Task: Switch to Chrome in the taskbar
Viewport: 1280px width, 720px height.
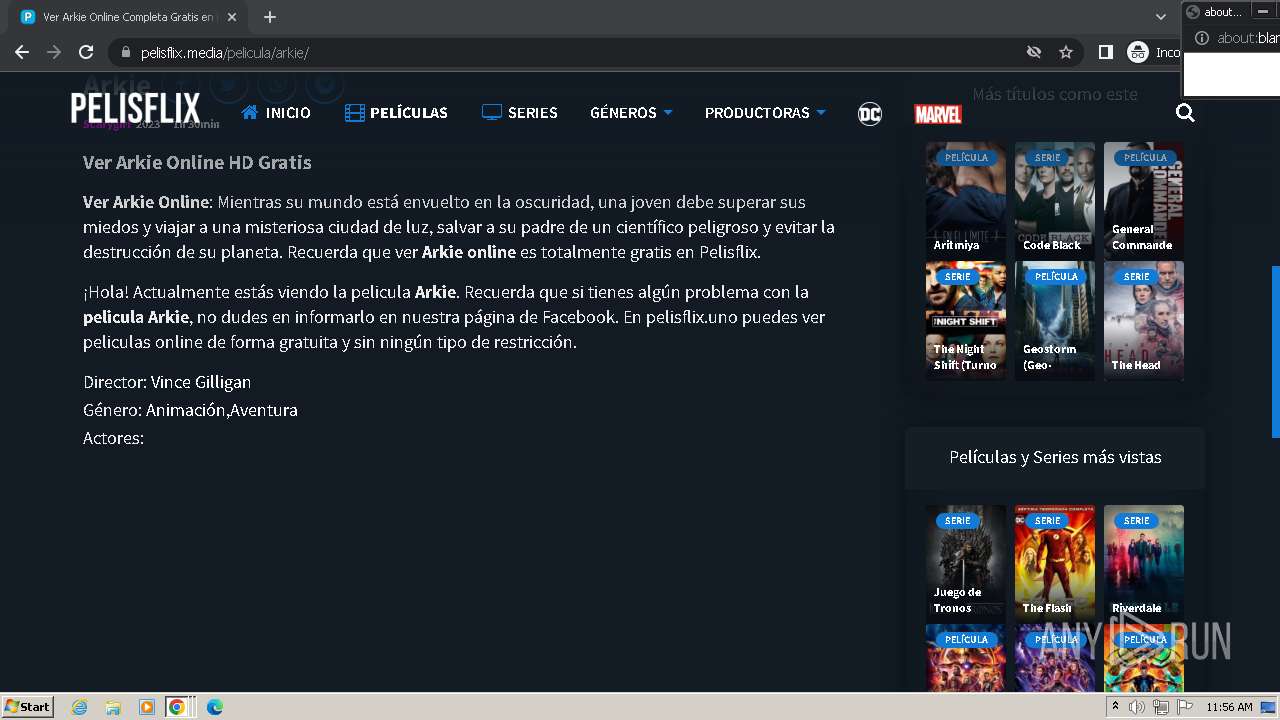Action: (177, 707)
